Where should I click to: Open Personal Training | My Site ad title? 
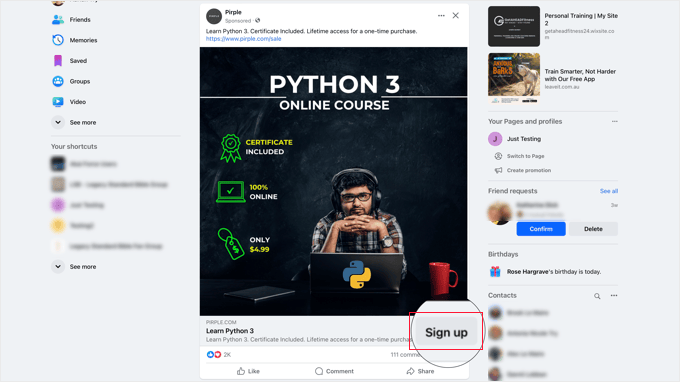tap(581, 19)
